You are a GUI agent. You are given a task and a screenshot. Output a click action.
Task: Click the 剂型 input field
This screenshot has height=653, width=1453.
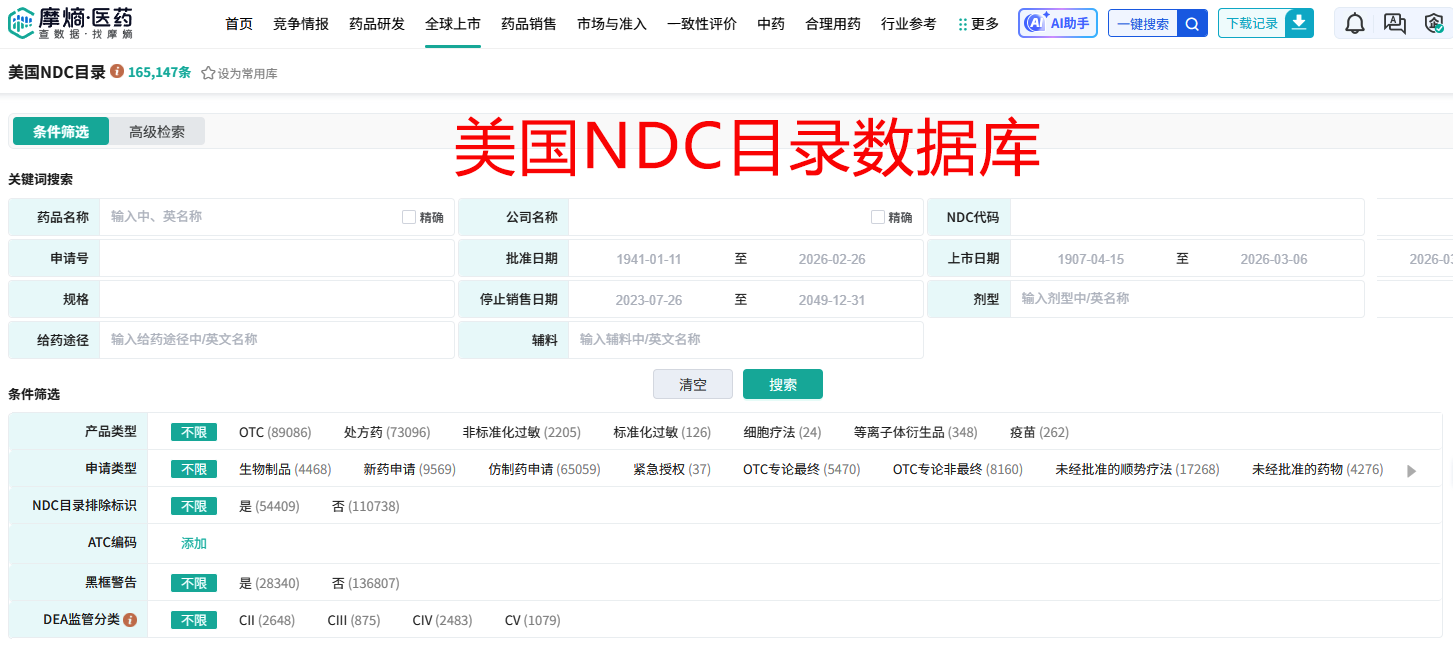pyautogui.click(x=1187, y=299)
